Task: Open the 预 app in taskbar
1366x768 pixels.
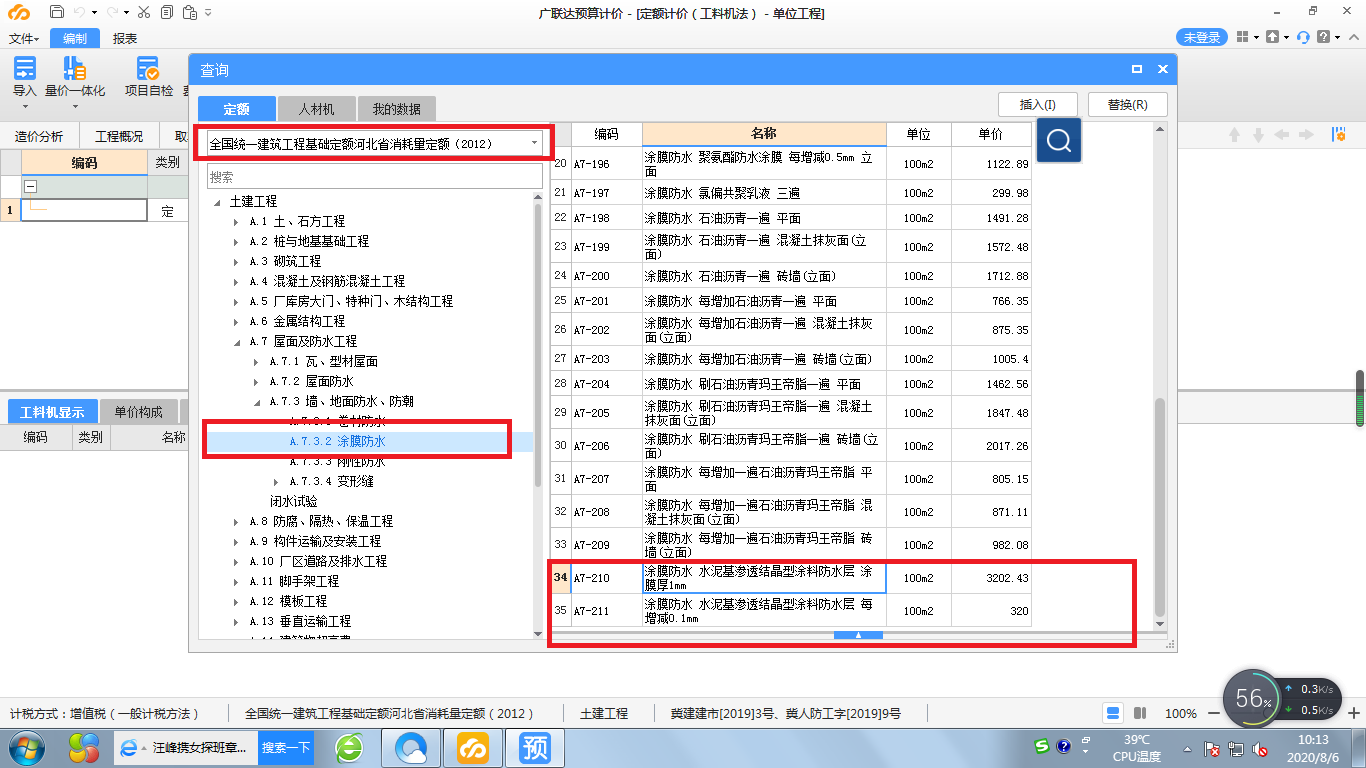Action: (x=535, y=747)
